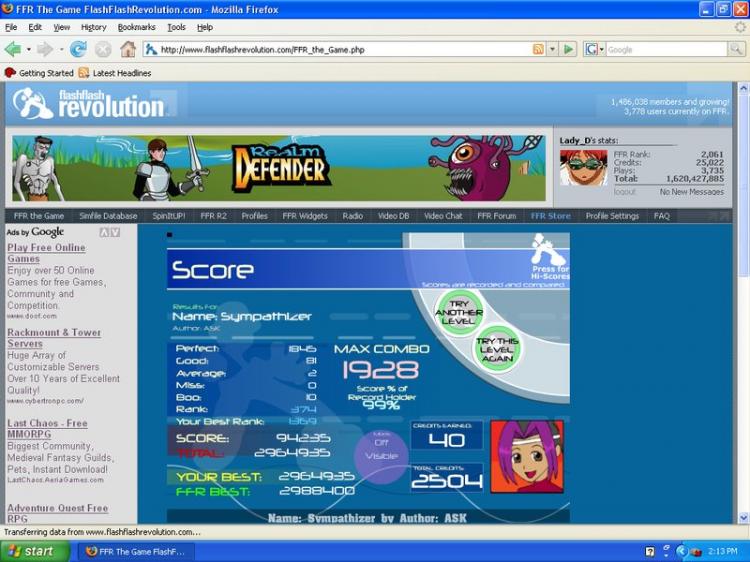
Task: Open the FFR Store nav item
Action: click(551, 216)
